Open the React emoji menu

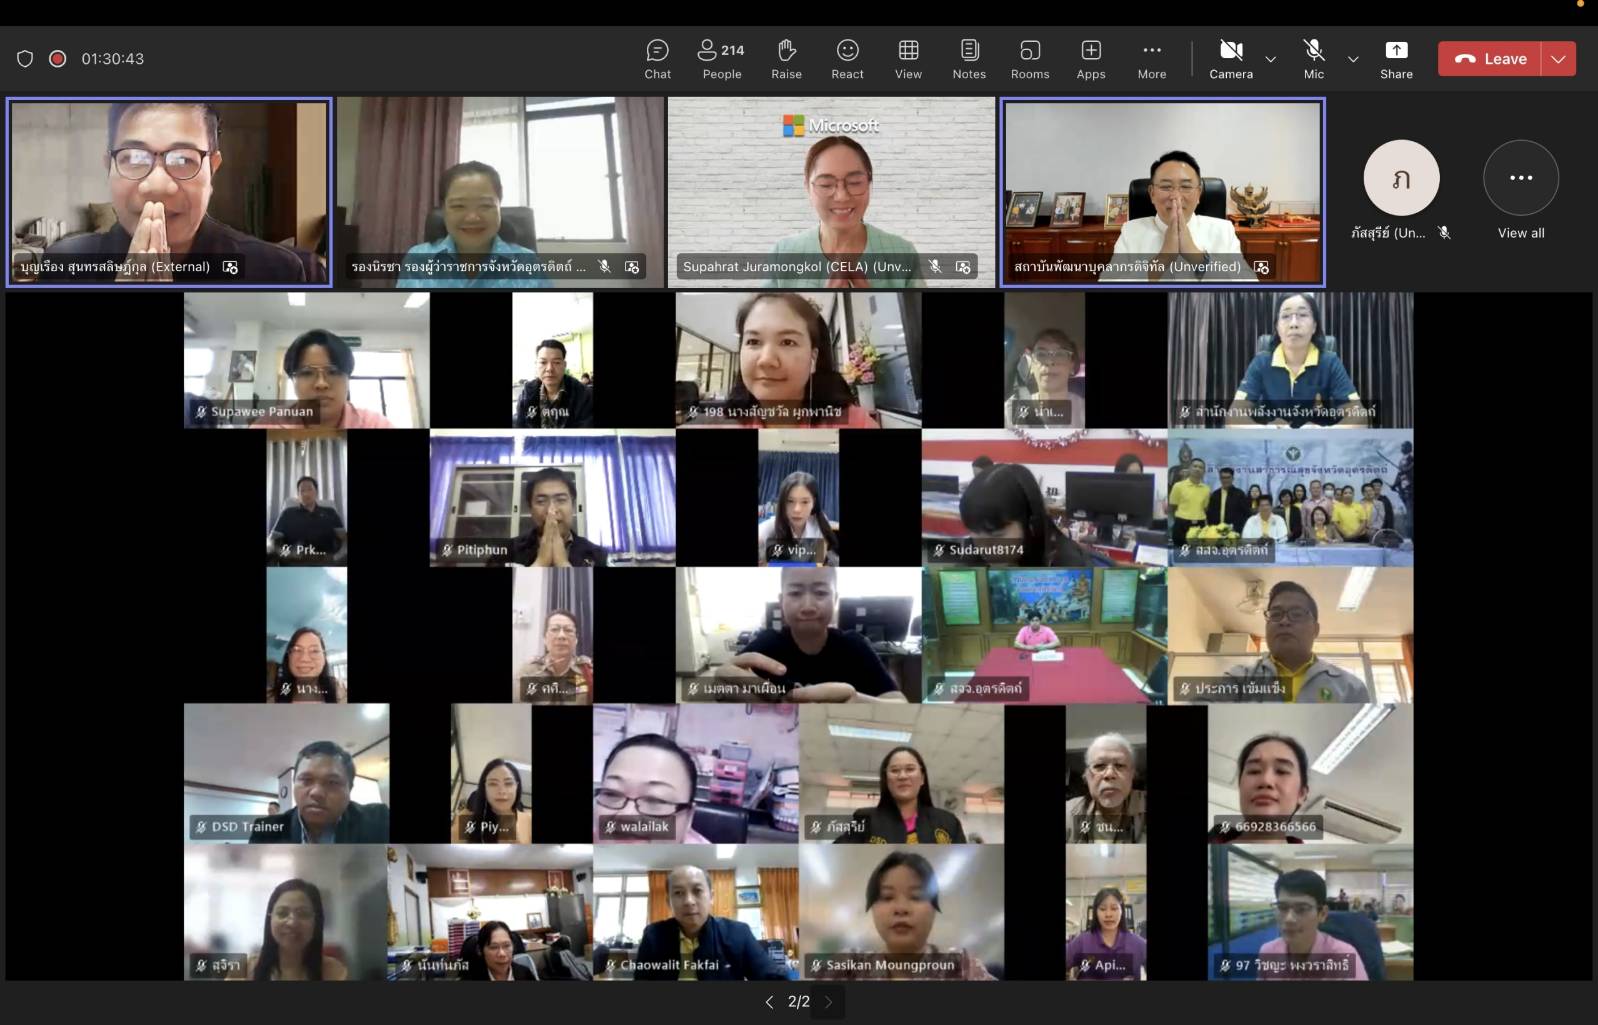(x=847, y=59)
